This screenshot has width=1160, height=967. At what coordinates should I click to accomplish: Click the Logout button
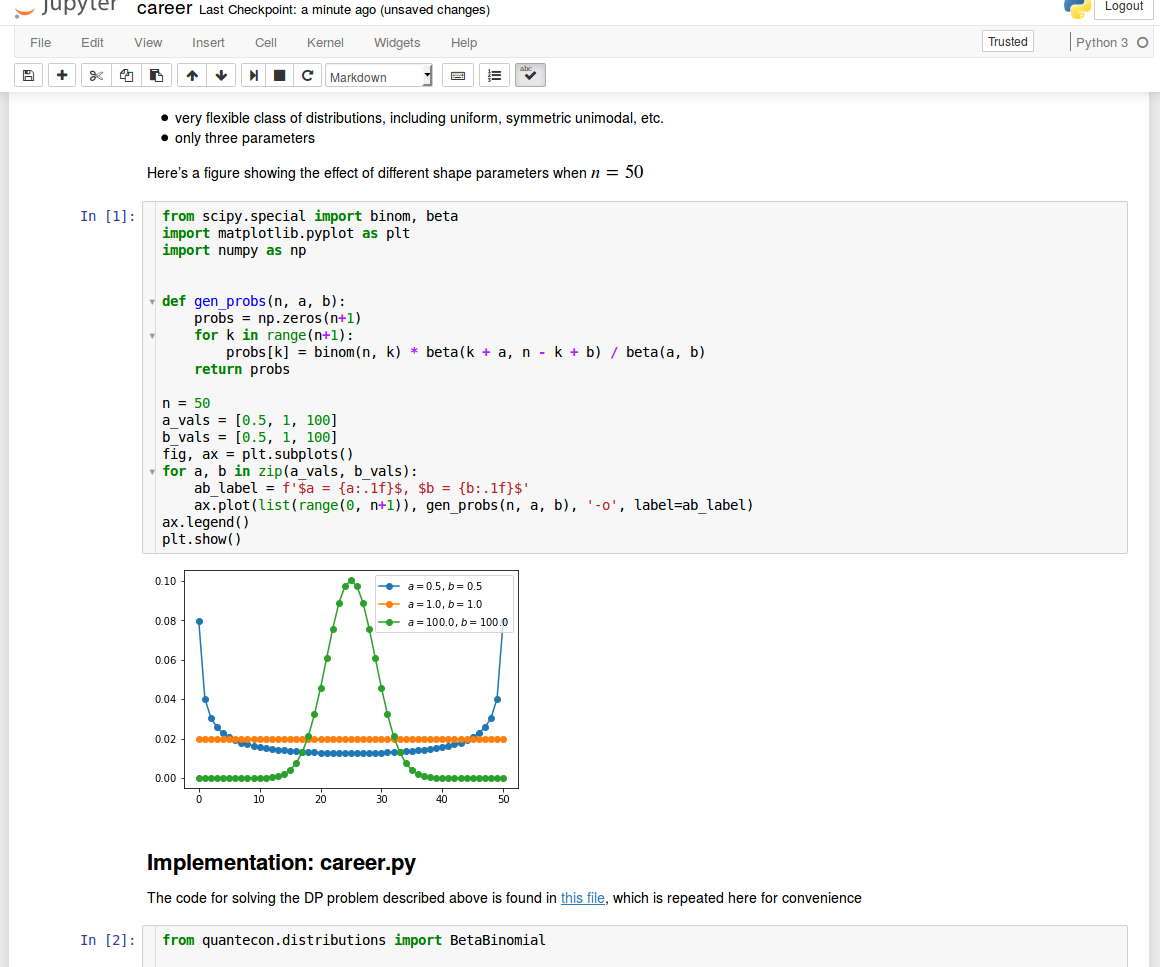(1124, 7)
